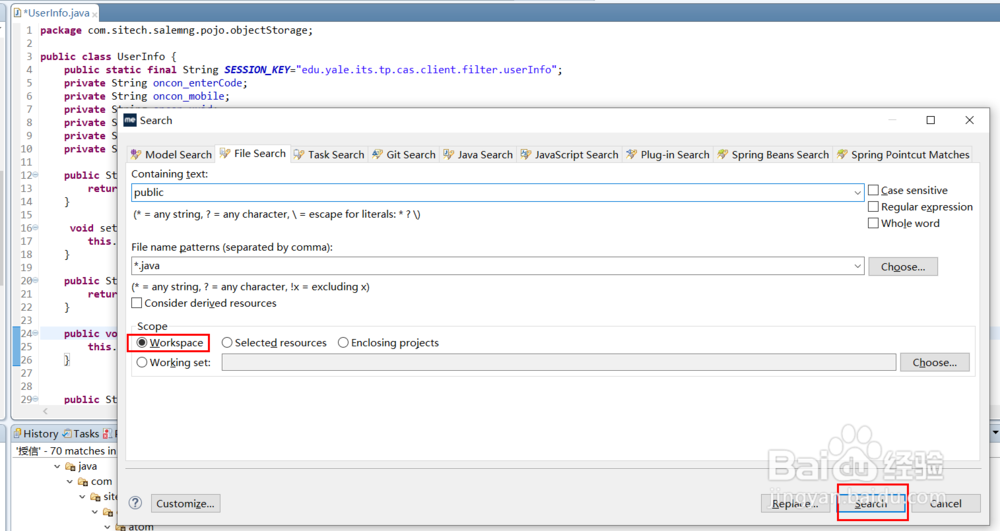The width and height of the screenshot is (1000, 531).
Task: Open the file name patterns dropdown
Action: coord(858,266)
